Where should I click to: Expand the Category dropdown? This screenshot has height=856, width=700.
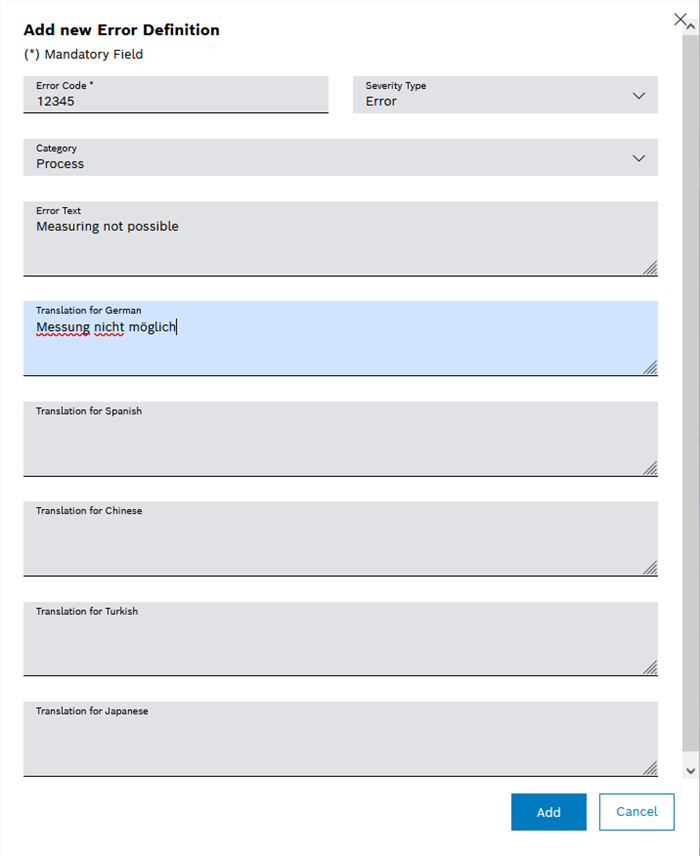(x=639, y=158)
